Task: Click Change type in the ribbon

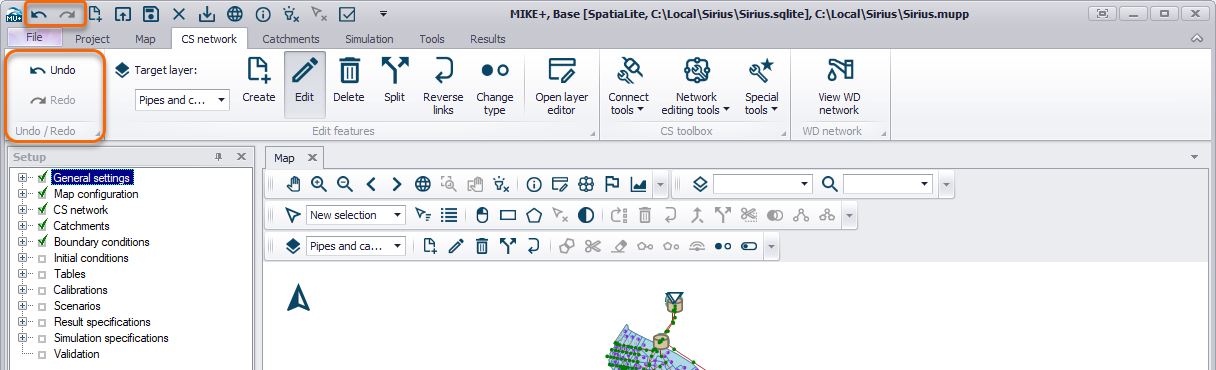Action: pyautogui.click(x=495, y=86)
